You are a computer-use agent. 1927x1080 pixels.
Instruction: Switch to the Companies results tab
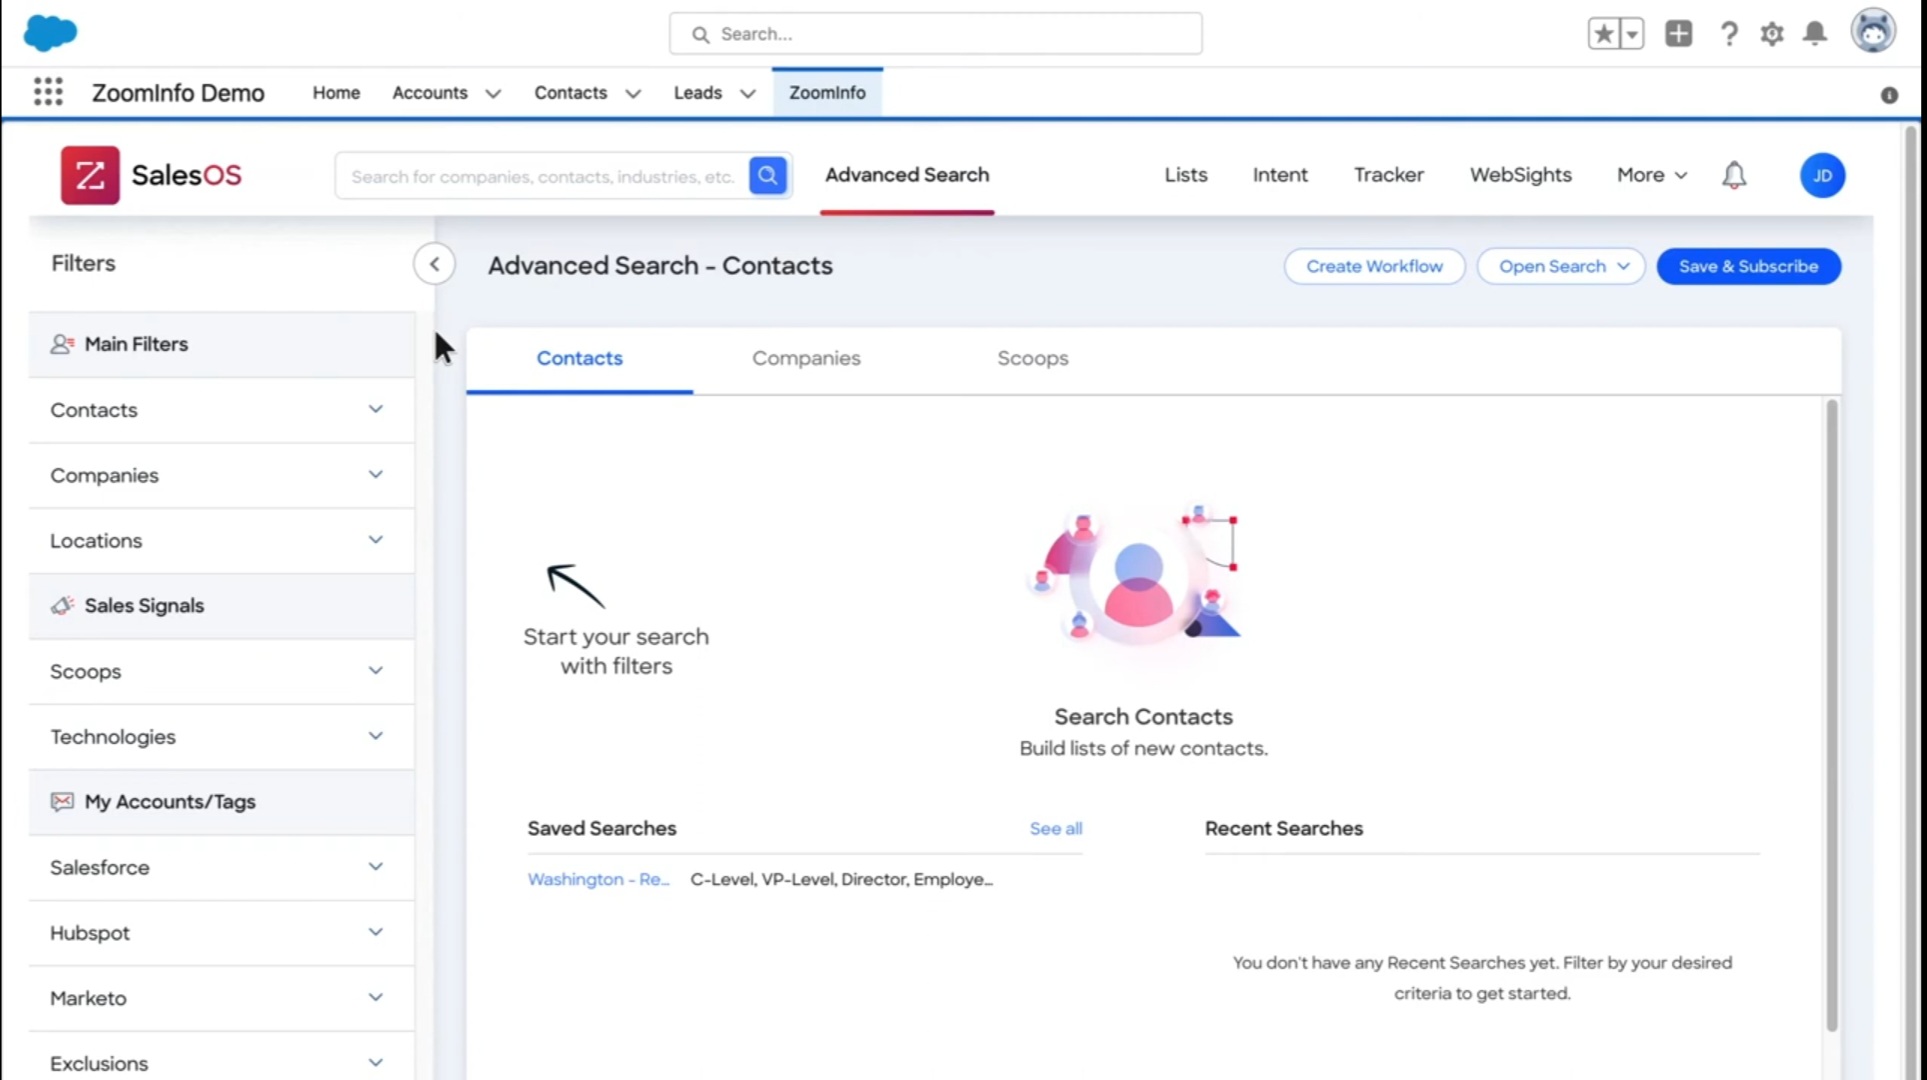[806, 358]
